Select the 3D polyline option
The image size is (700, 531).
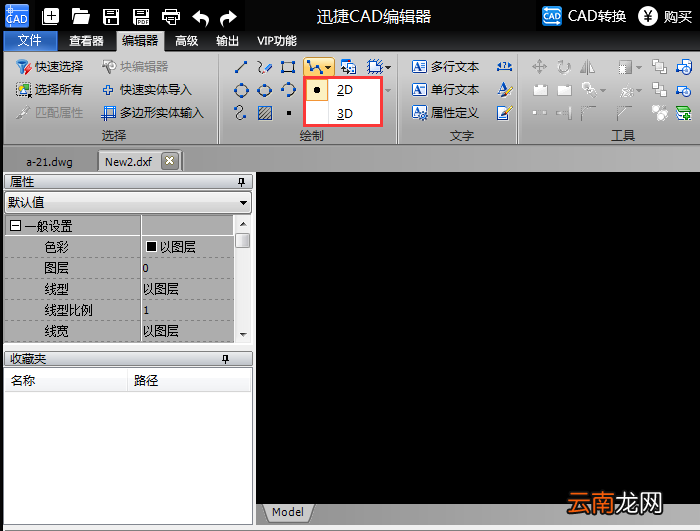[343, 113]
